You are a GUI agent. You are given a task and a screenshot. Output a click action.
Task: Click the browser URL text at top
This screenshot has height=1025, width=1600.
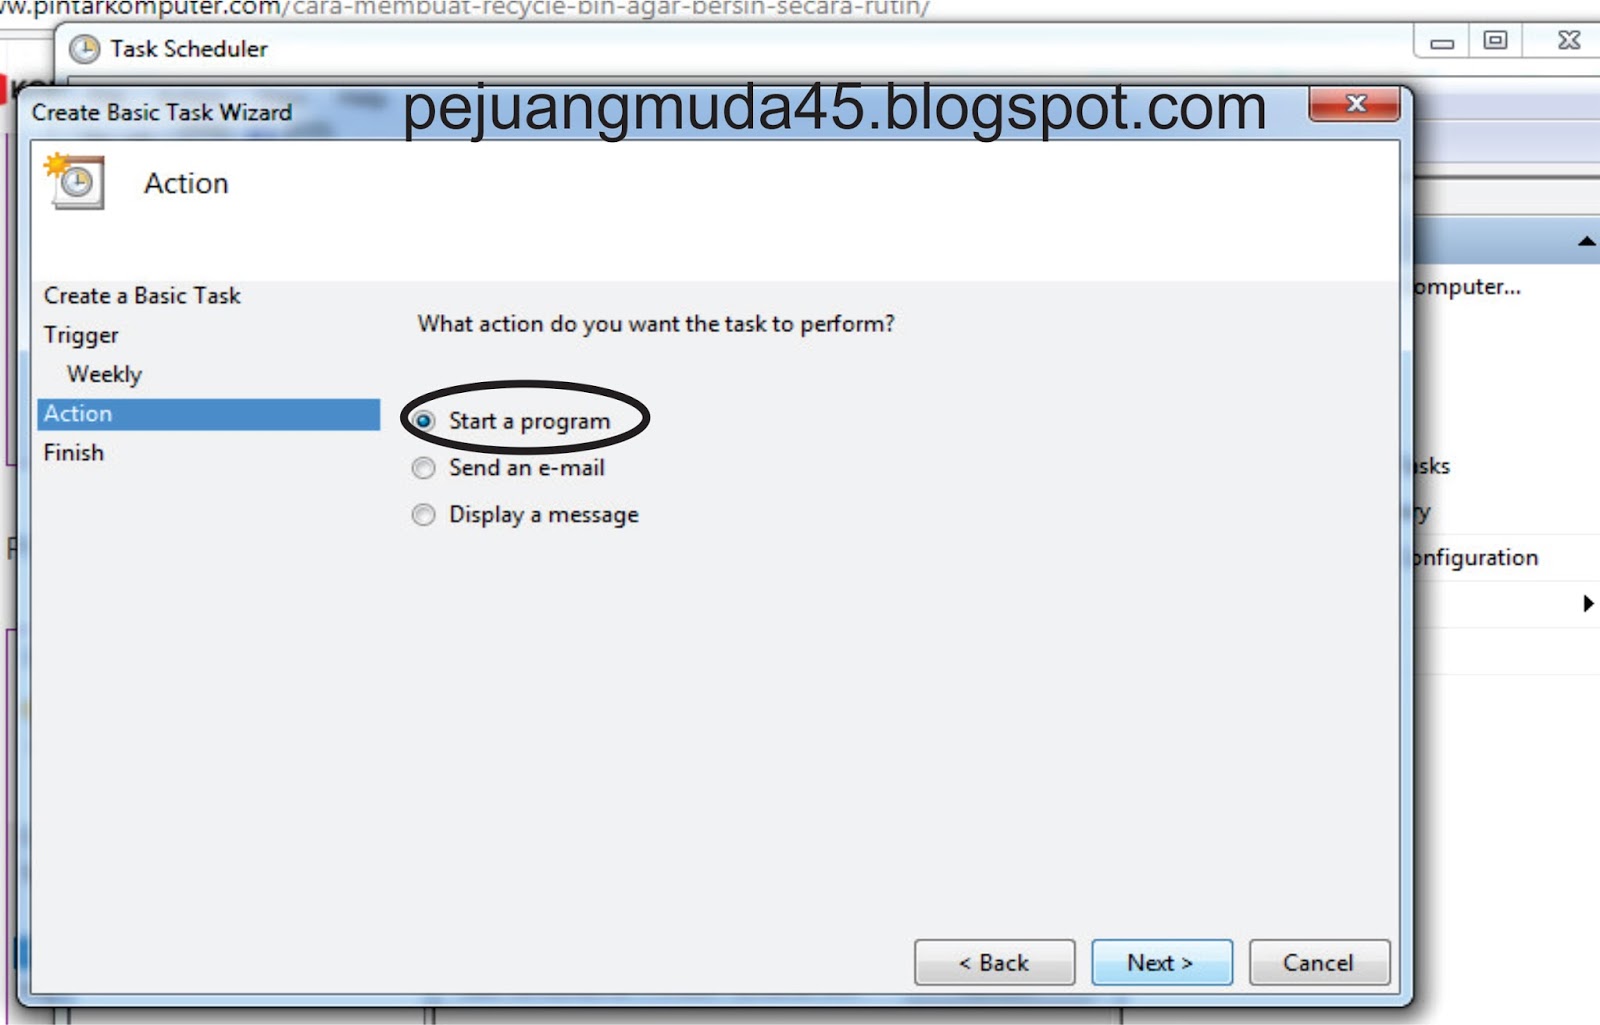coord(465,8)
